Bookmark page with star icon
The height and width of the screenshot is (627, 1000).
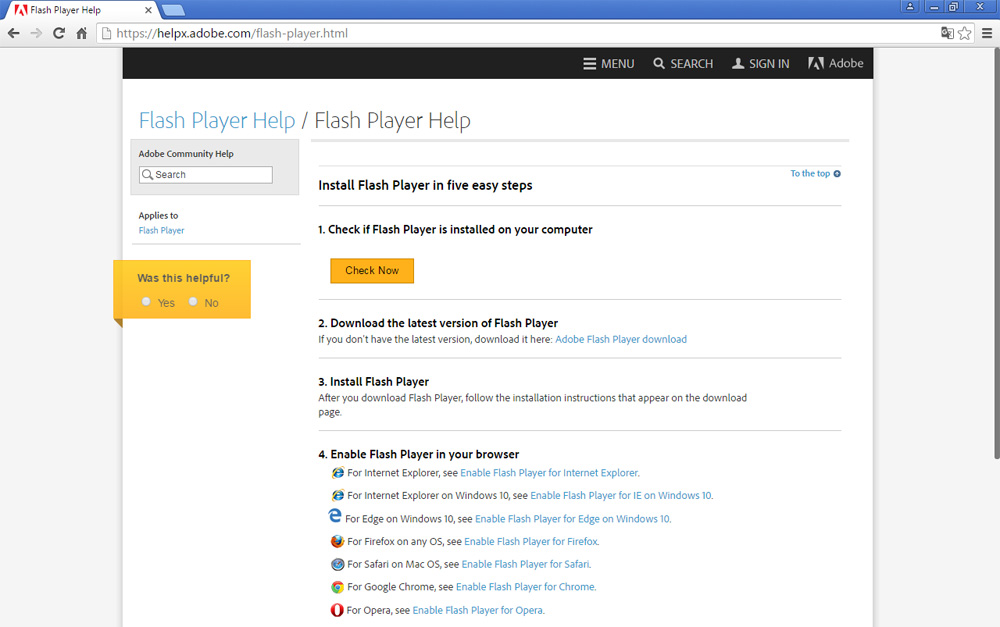tap(964, 33)
